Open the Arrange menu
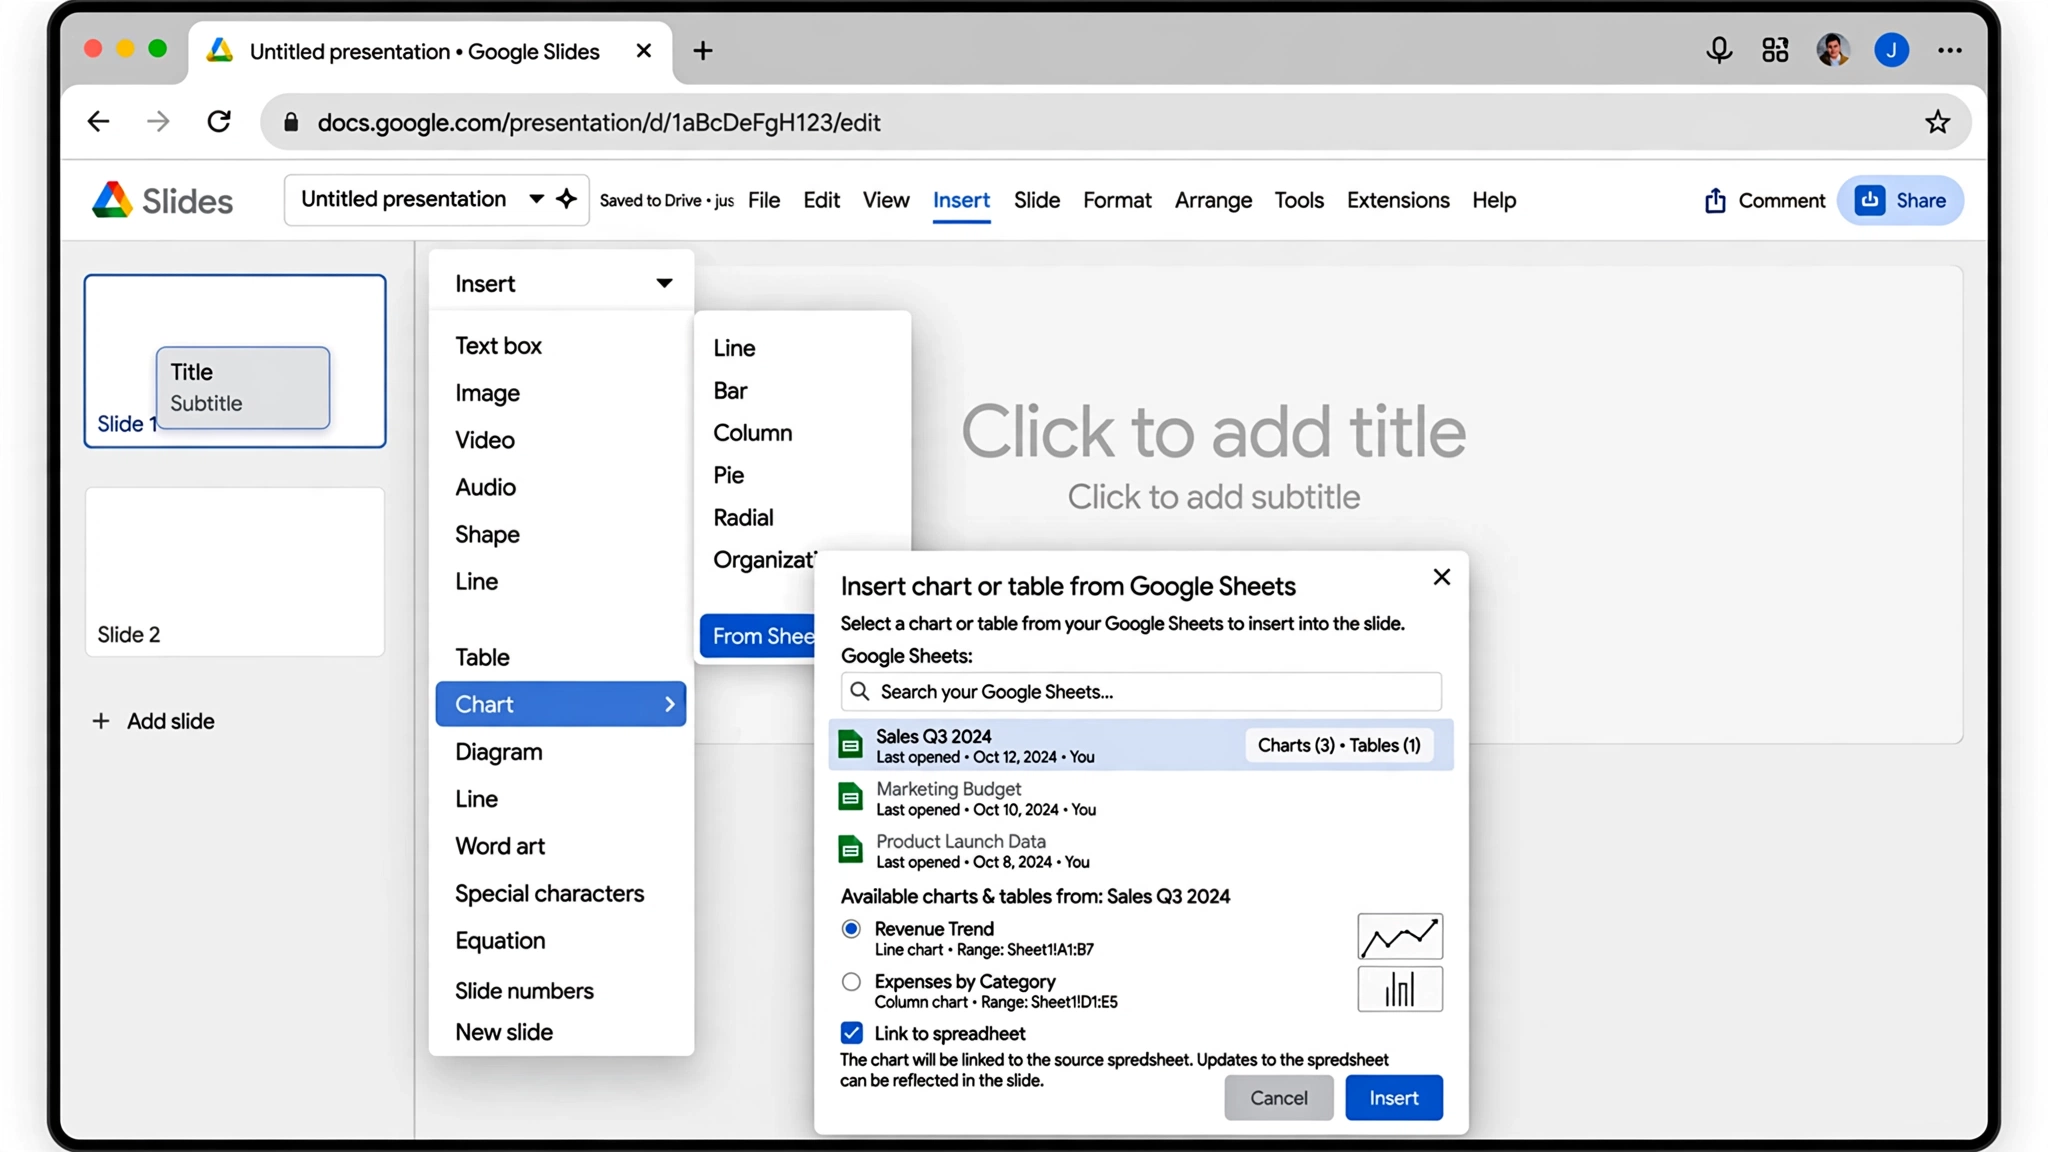2048x1152 pixels. pos(1213,200)
